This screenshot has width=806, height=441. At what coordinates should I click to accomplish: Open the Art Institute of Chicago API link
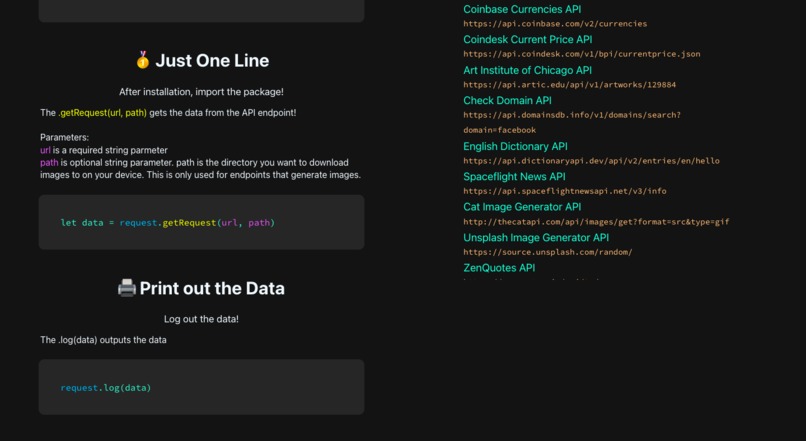[x=527, y=70]
